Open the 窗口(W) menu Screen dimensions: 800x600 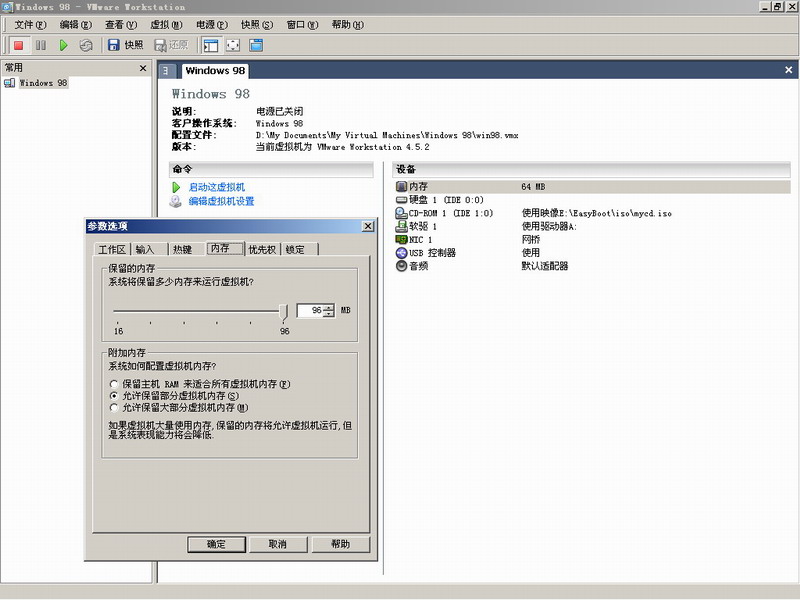pos(302,24)
